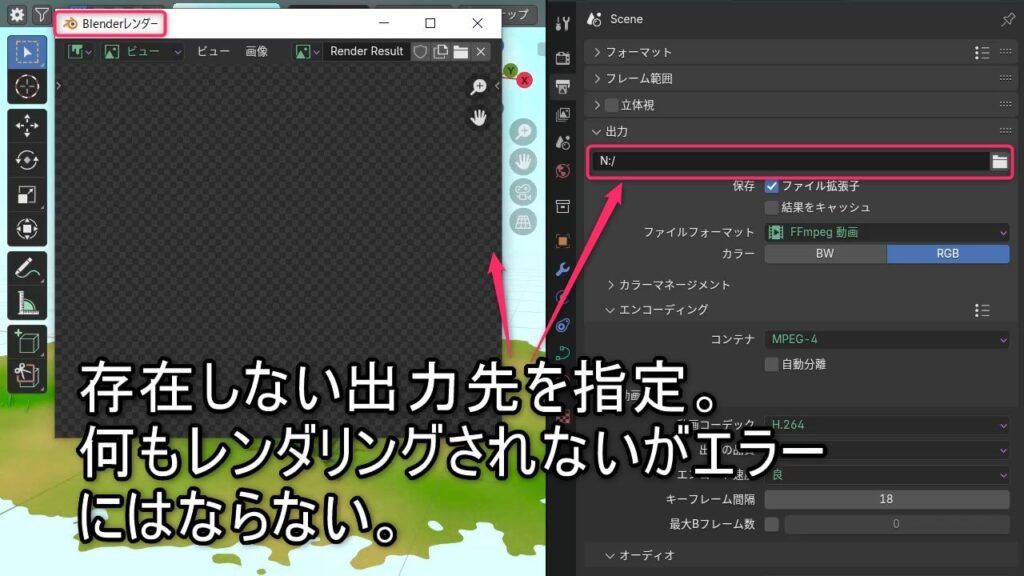
Task: Open the エンコーディング presets list icon
Action: tap(982, 310)
